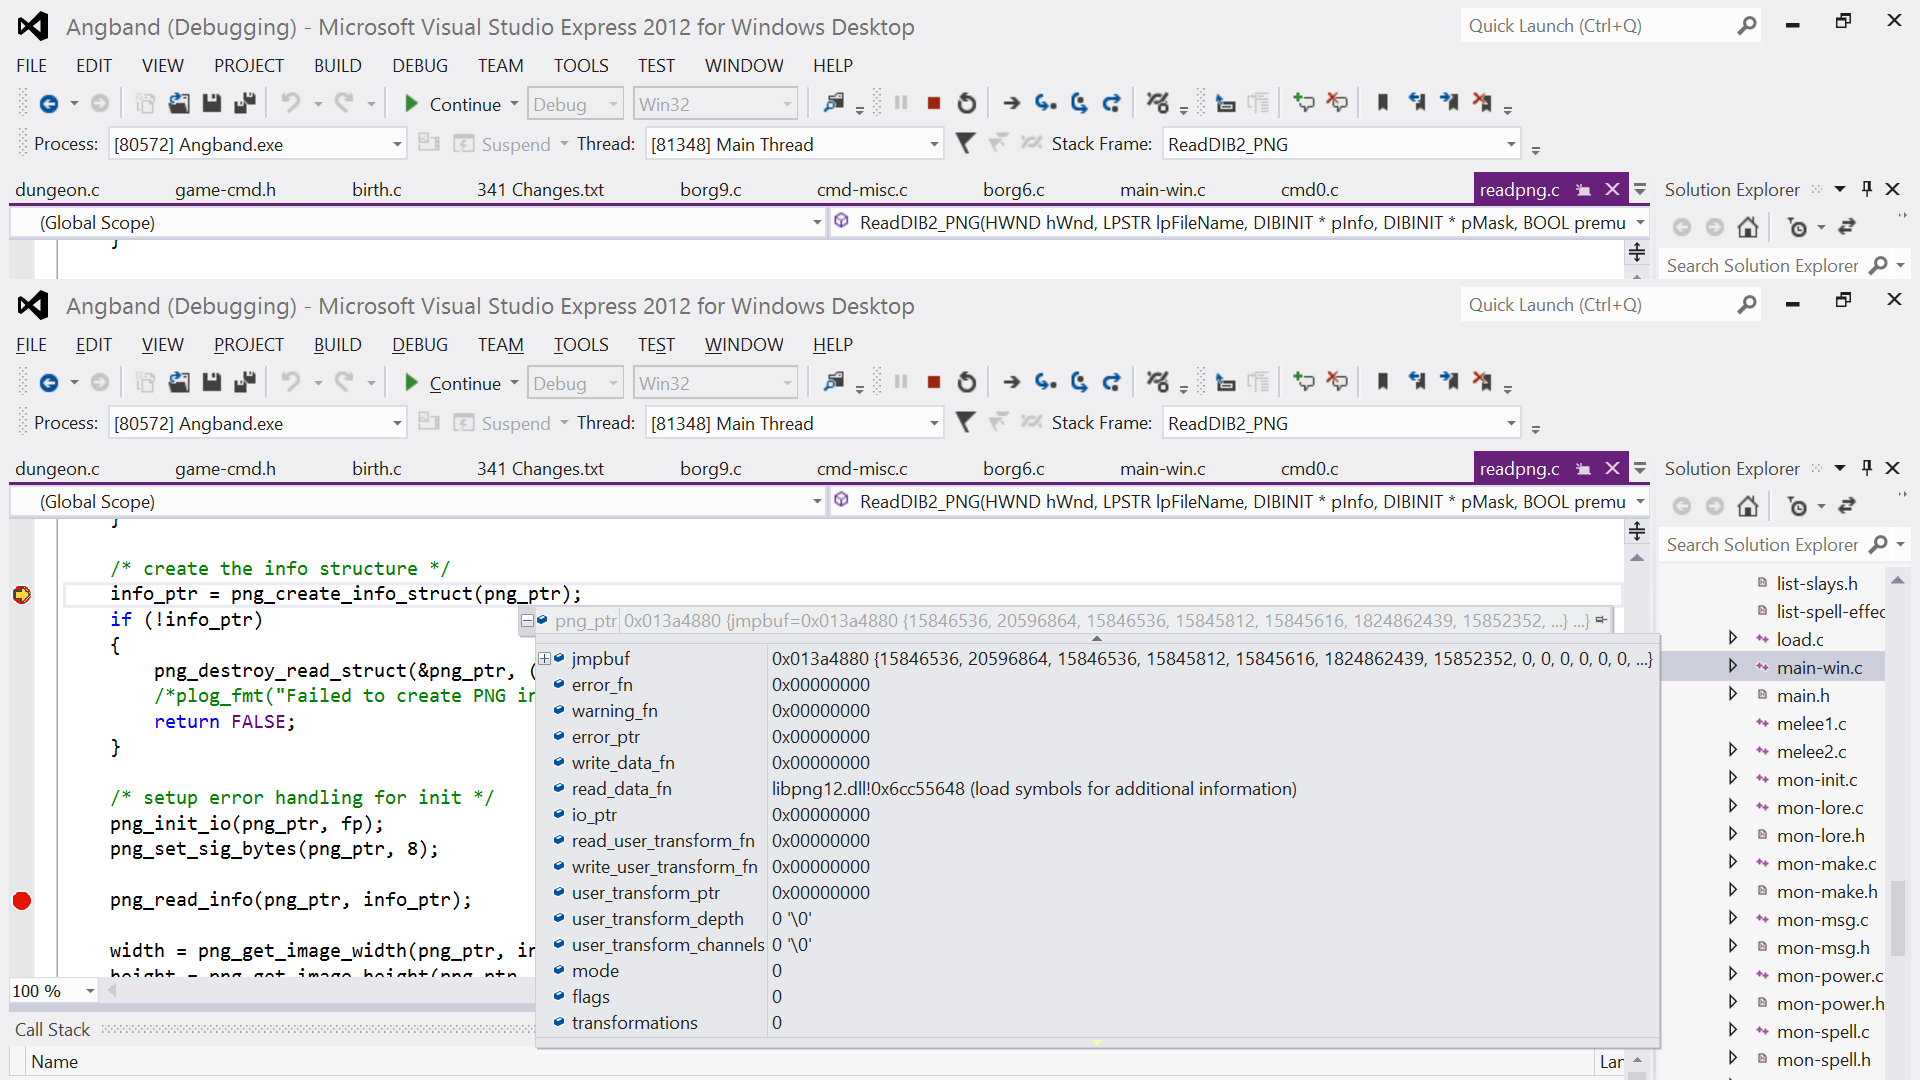The width and height of the screenshot is (1920, 1080).
Task: Toggle breakpoint on info_ptr assignment line
Action: pyautogui.click(x=22, y=595)
